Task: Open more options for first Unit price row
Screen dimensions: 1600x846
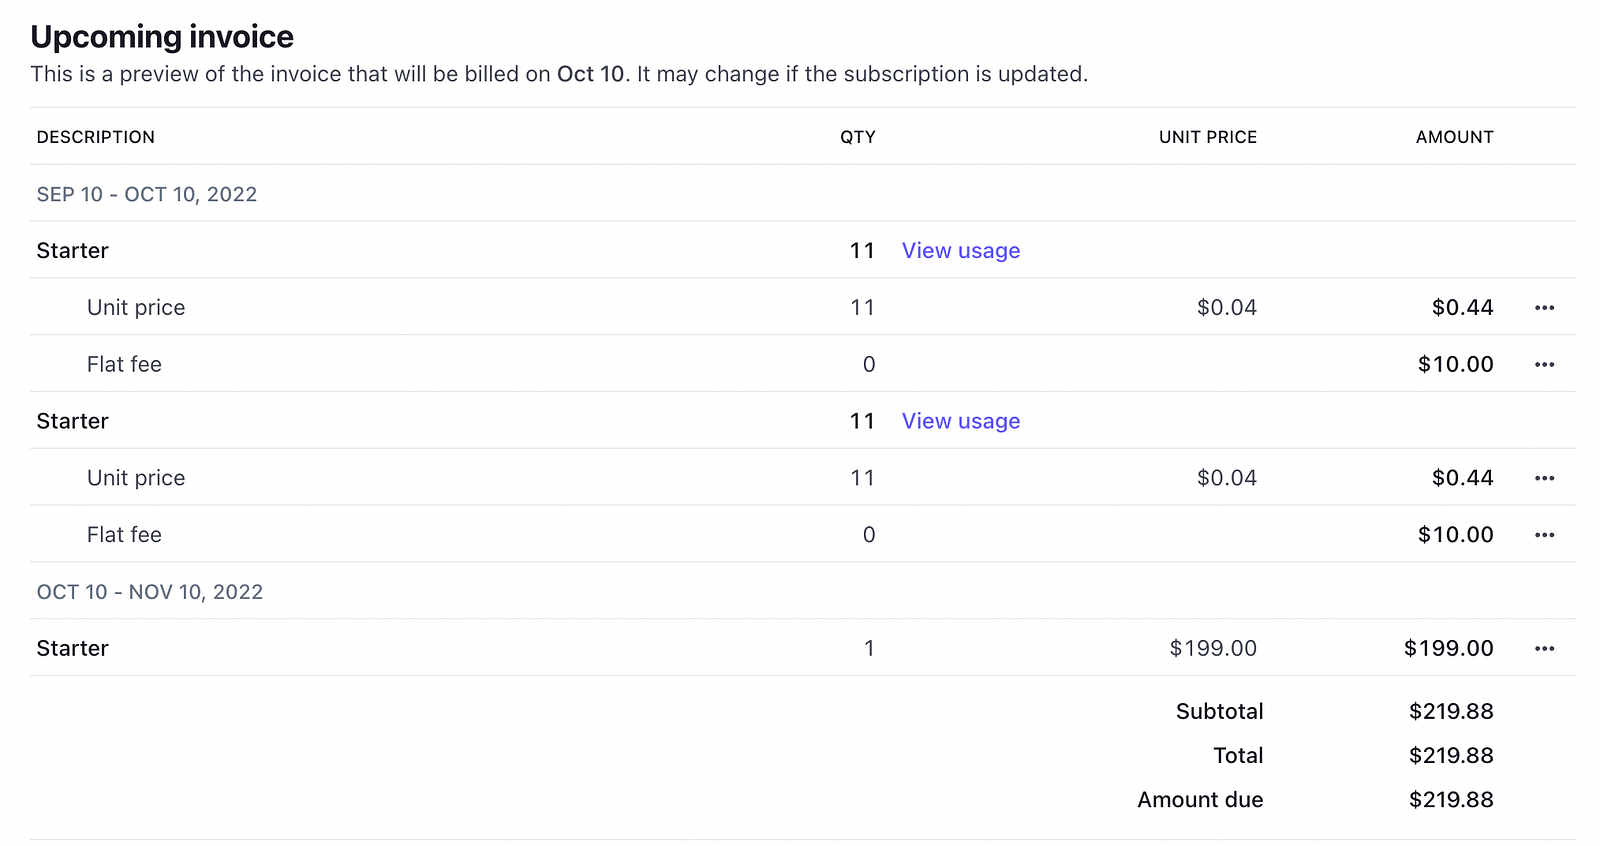Action: [1544, 308]
